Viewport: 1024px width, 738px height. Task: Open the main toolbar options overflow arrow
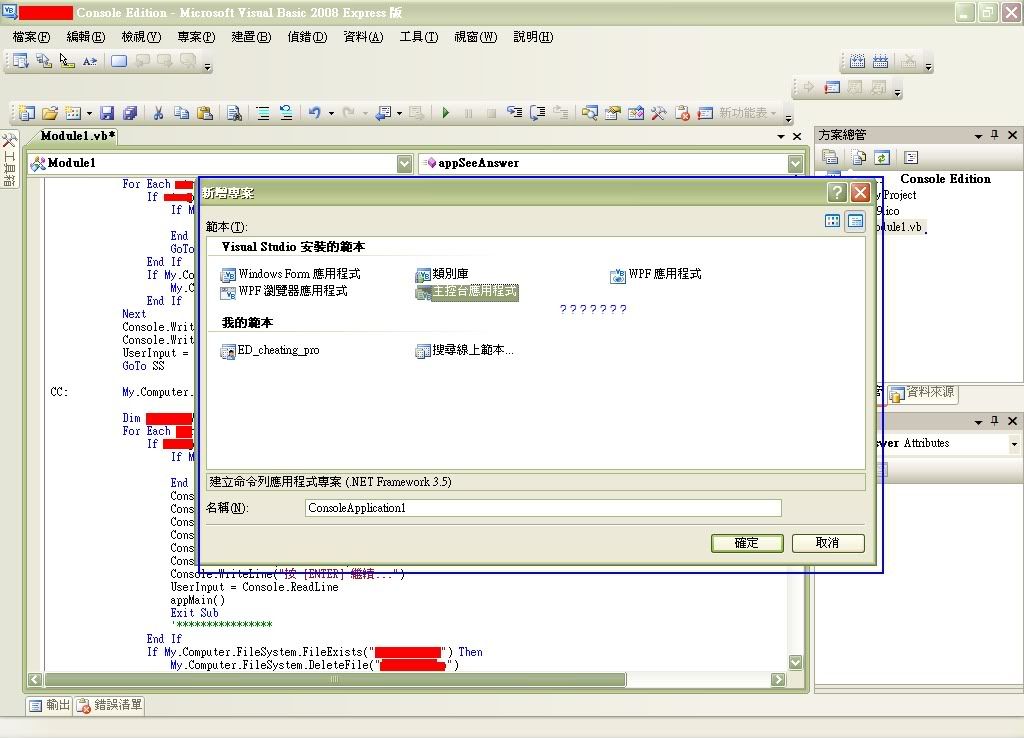788,118
